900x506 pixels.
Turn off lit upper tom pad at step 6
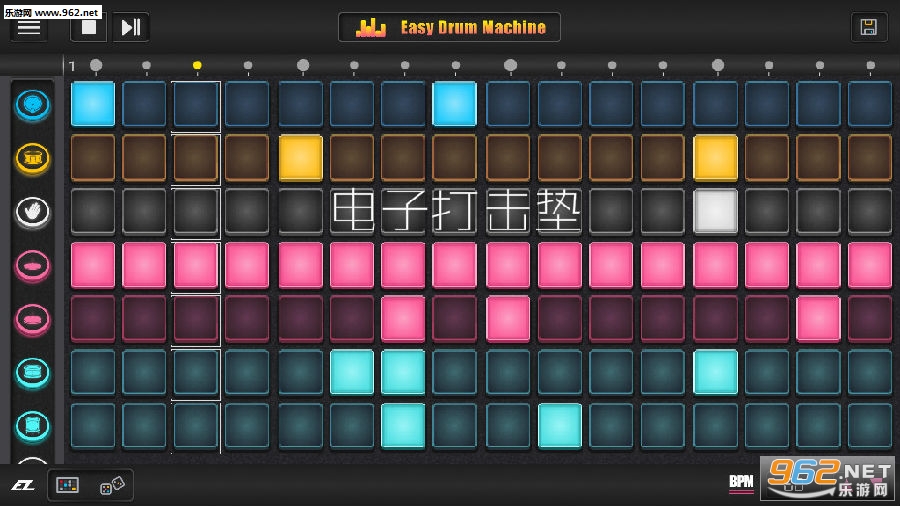(352, 372)
